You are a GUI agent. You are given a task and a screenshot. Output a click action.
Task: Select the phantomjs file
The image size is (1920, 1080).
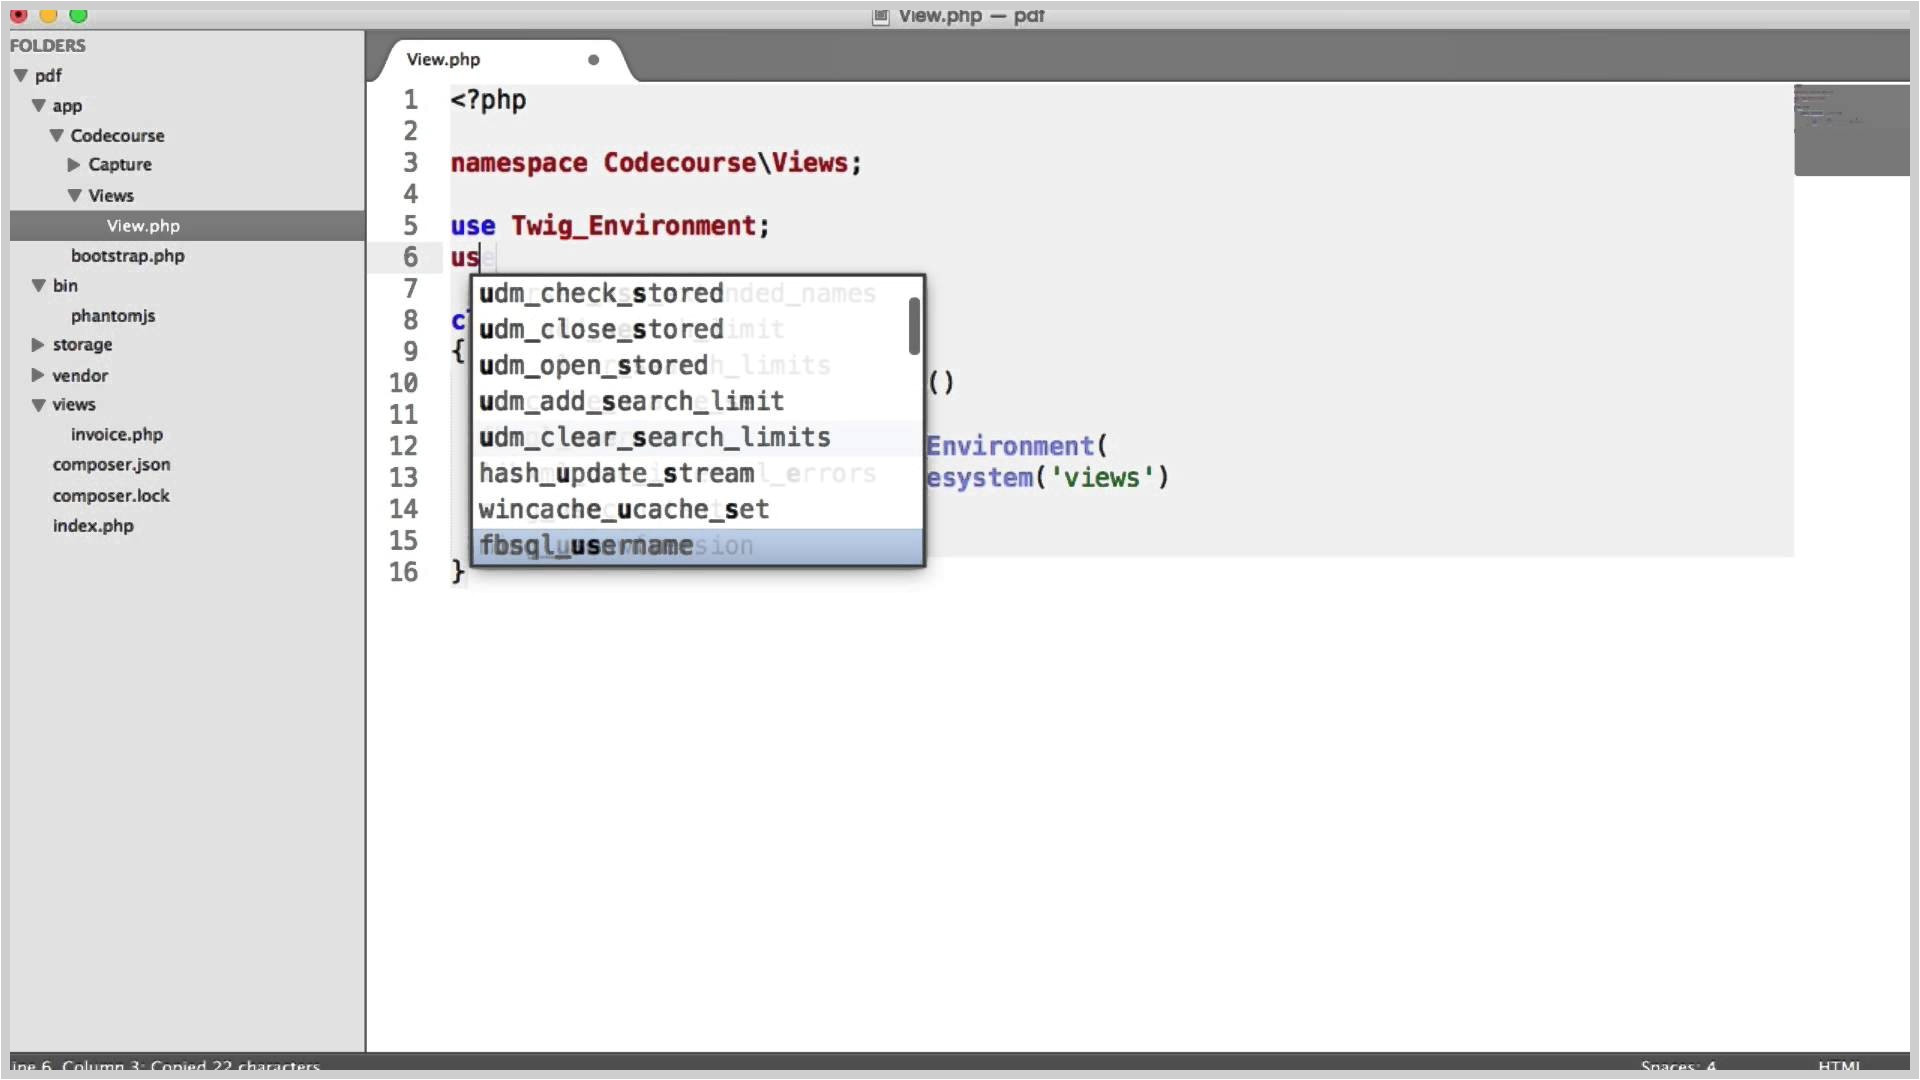(x=113, y=316)
